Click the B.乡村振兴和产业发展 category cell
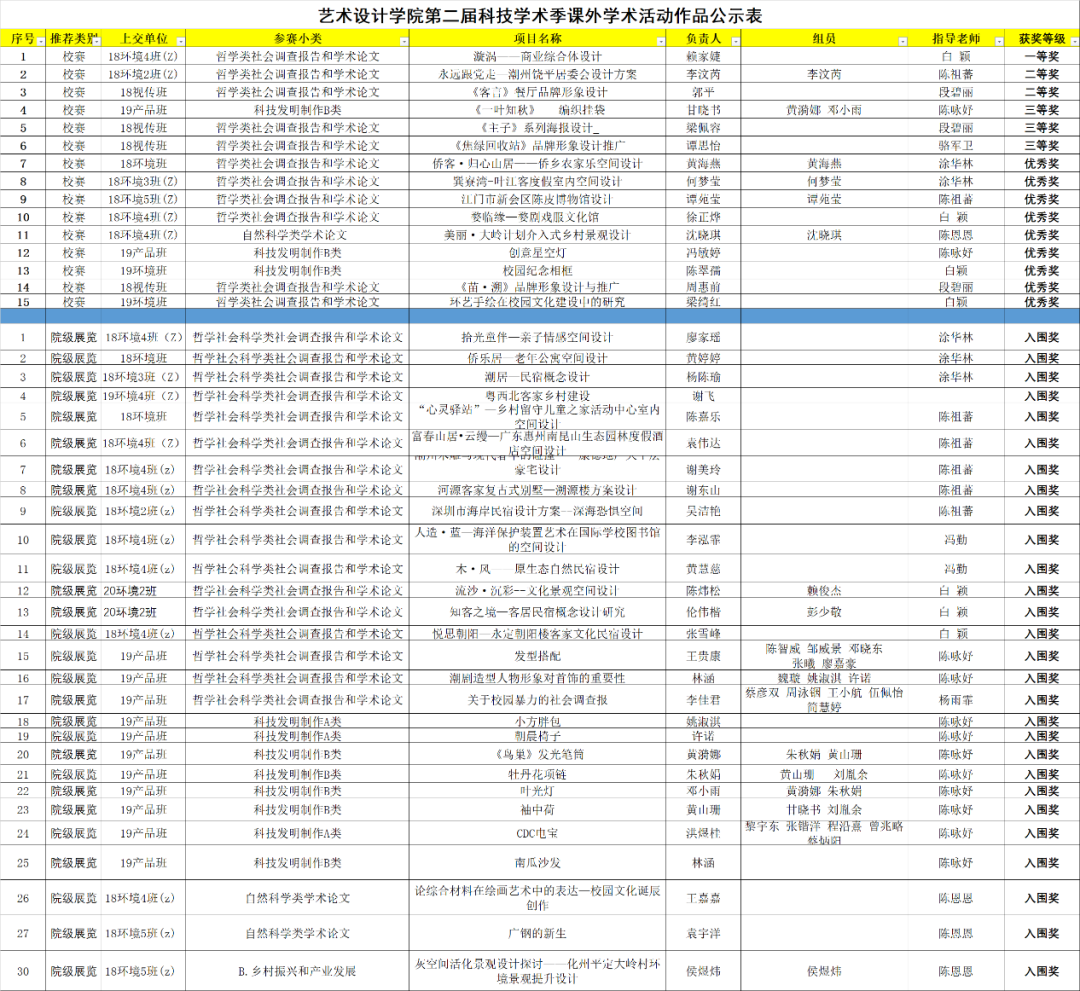This screenshot has height=991, width=1080. 297,970
